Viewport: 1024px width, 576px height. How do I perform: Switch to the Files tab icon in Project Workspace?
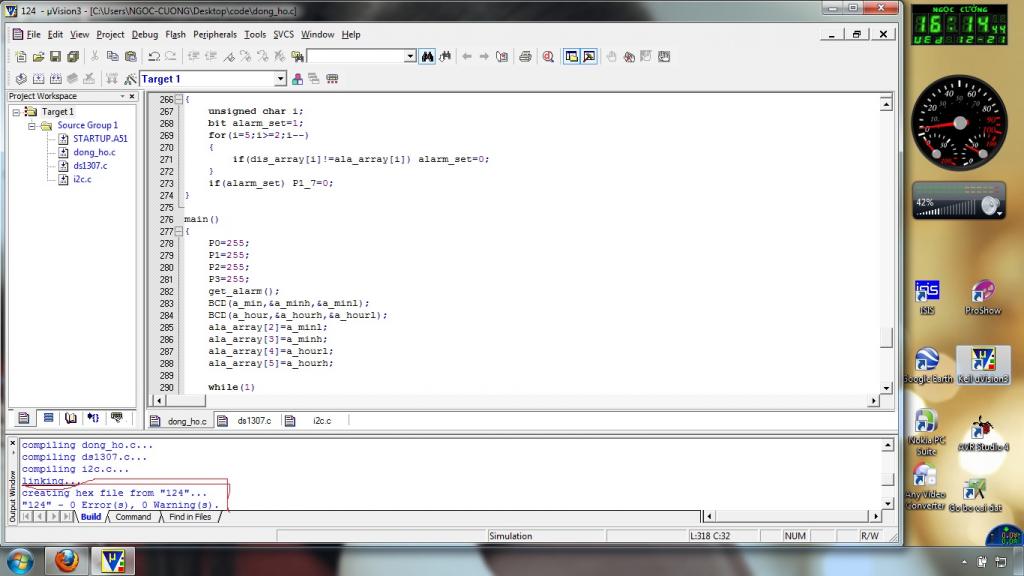[24, 418]
